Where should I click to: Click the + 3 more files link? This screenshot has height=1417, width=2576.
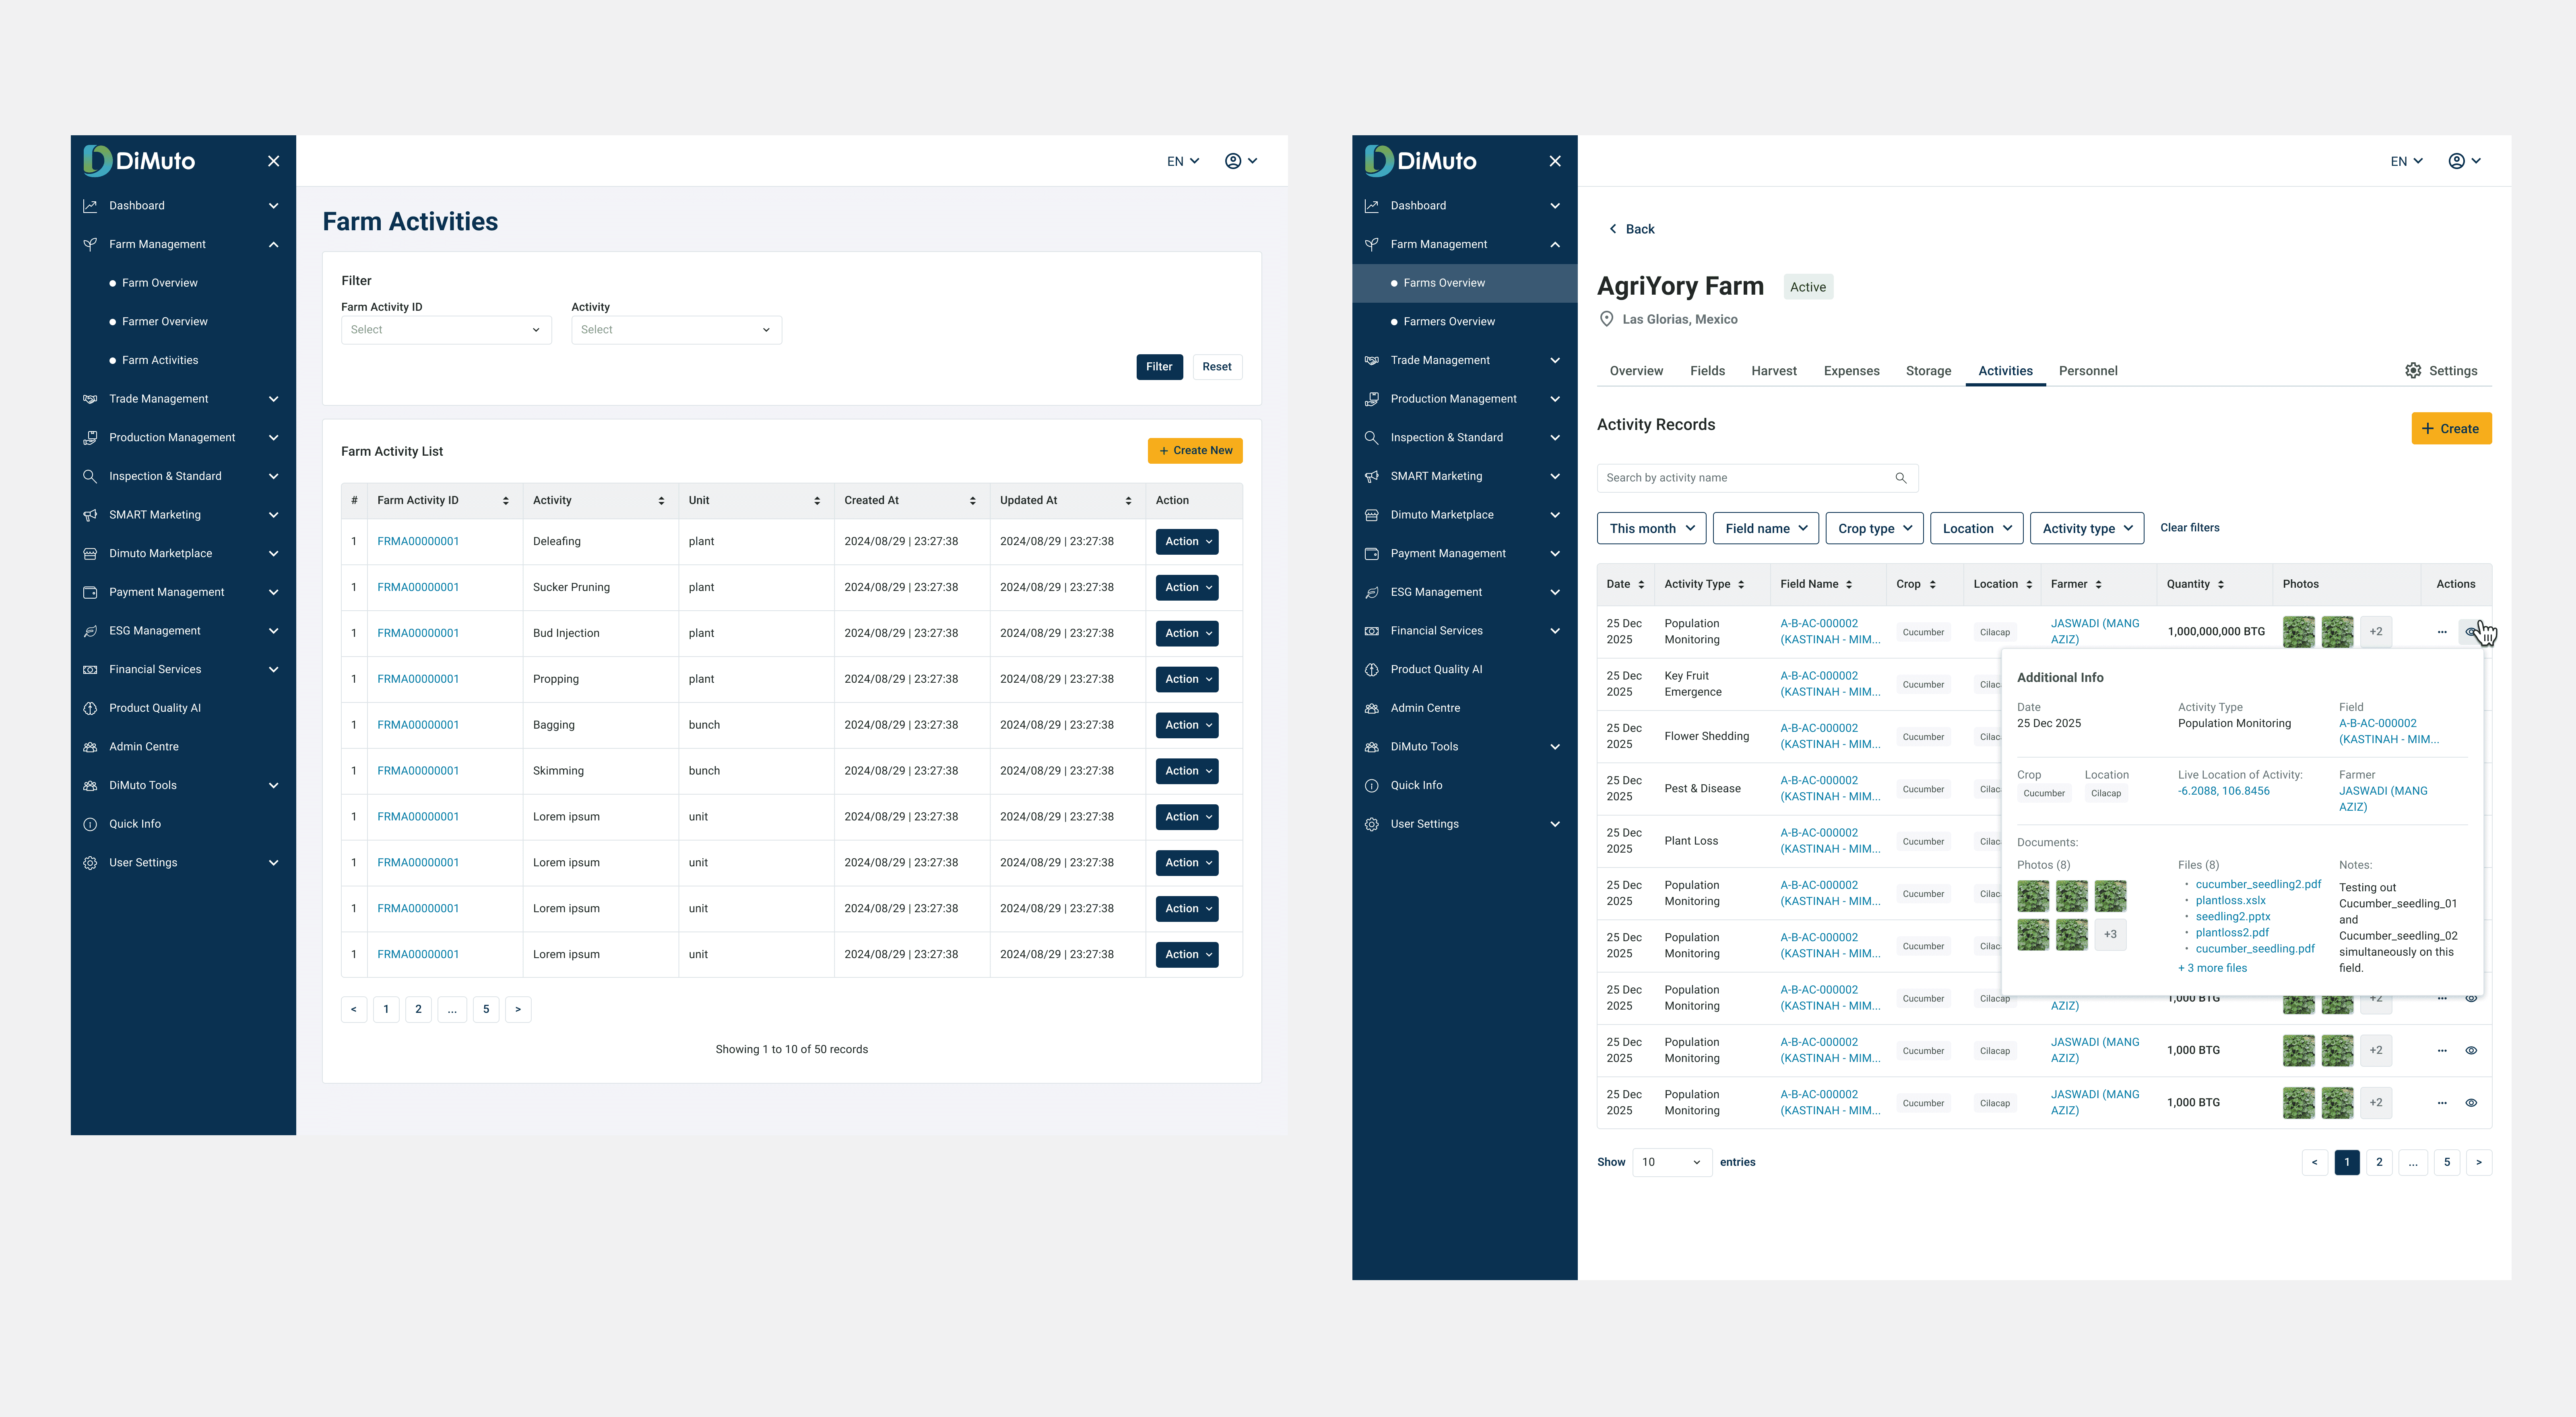[x=2212, y=968]
